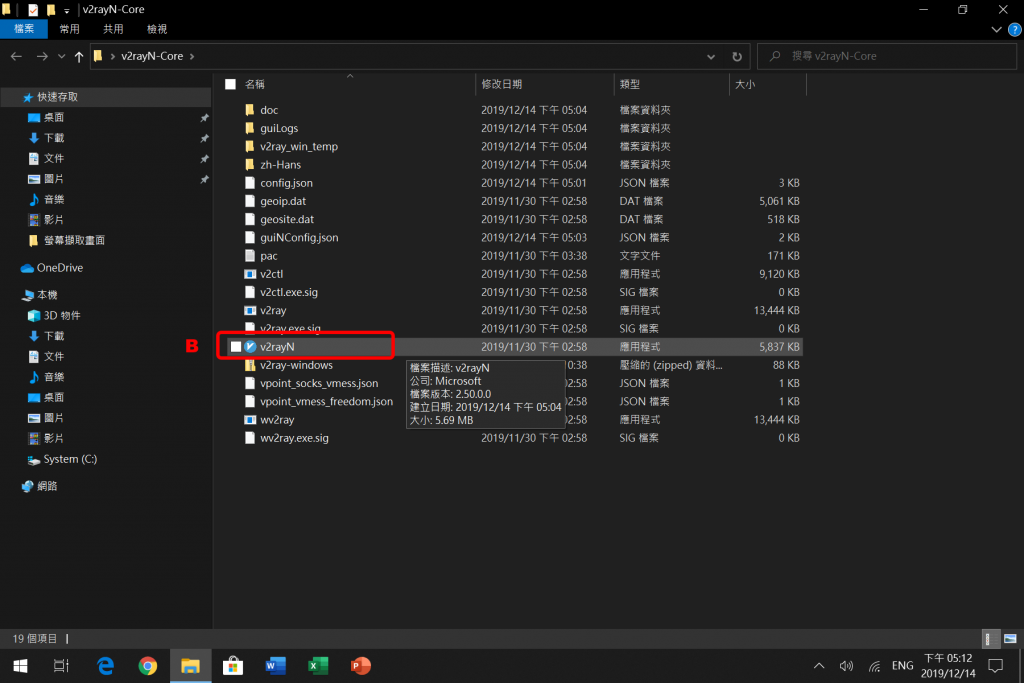
Task: Click the v2rayN application icon
Action: click(250, 347)
